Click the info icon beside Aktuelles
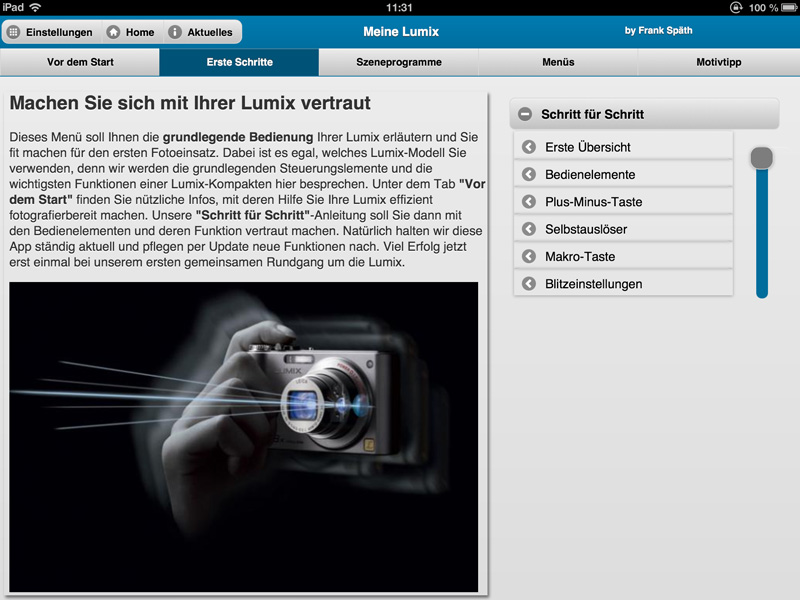Screen dimensions: 800x600 (174, 32)
